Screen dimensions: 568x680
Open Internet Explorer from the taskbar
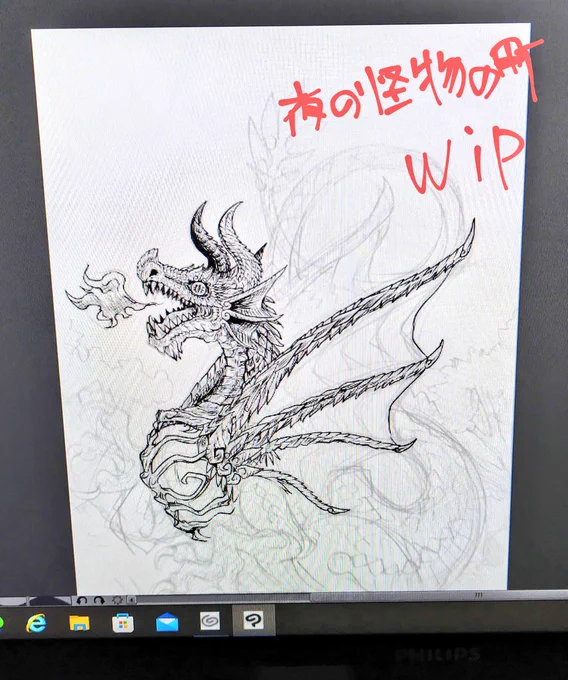click(x=36, y=623)
